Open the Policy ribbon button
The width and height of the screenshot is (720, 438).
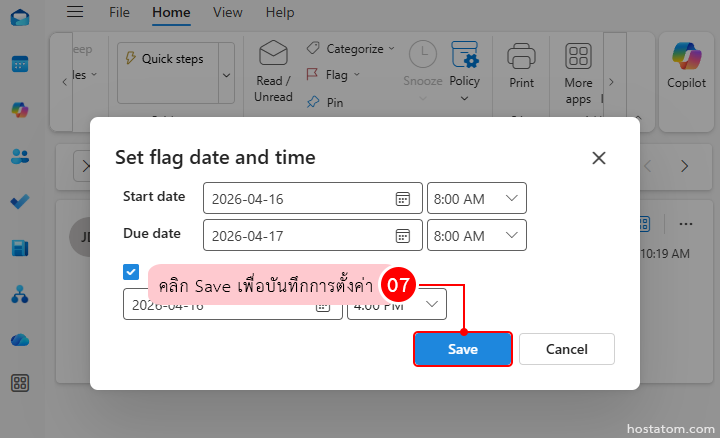tap(464, 71)
